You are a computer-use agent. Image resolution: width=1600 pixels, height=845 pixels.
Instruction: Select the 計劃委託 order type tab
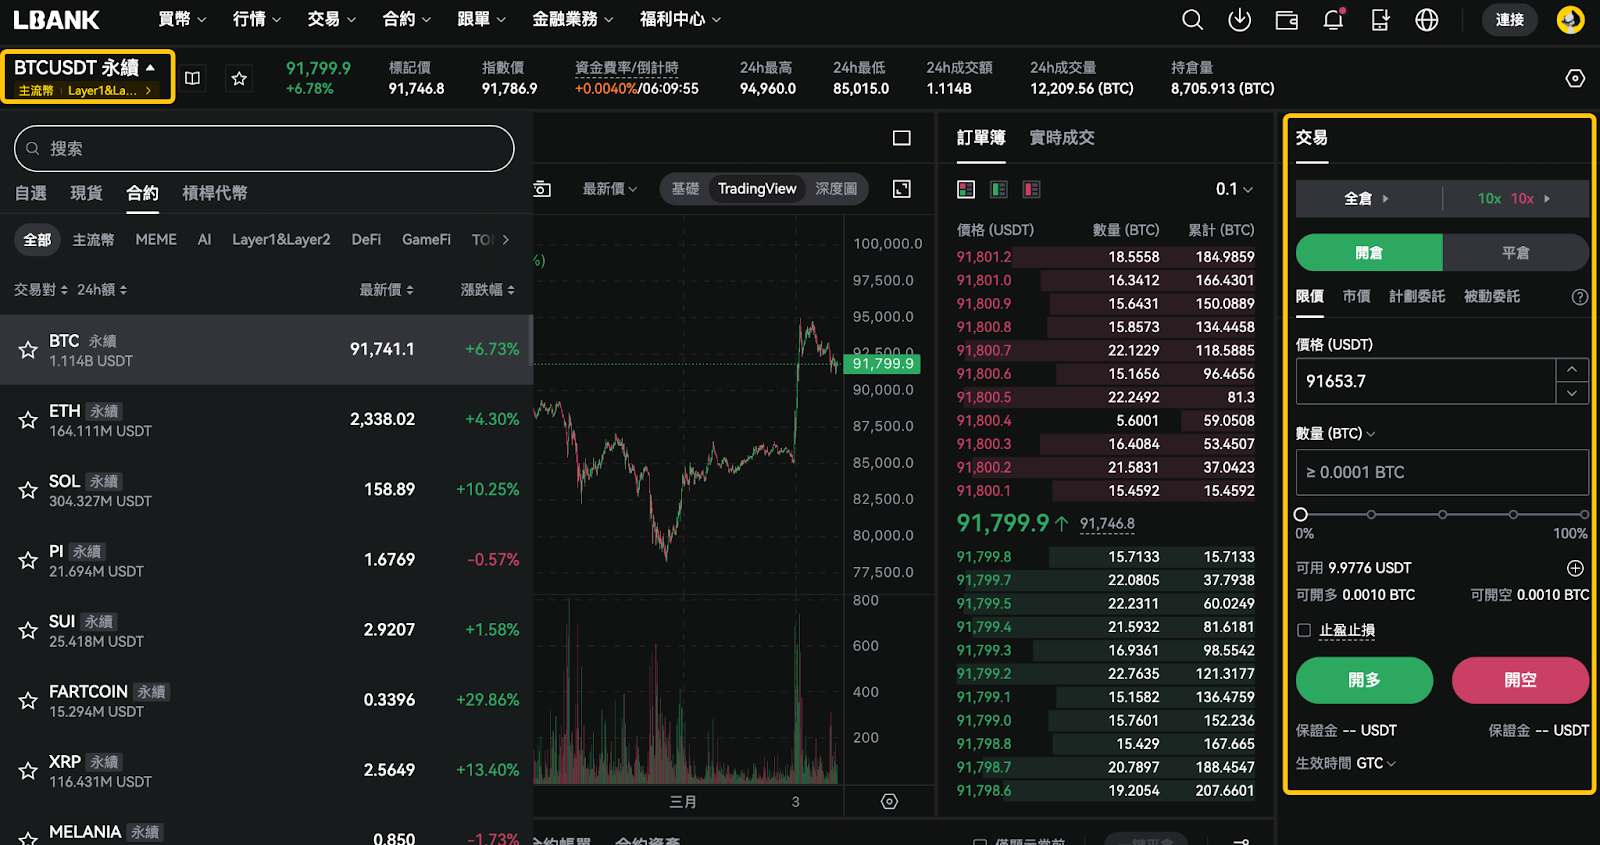coord(1417,297)
